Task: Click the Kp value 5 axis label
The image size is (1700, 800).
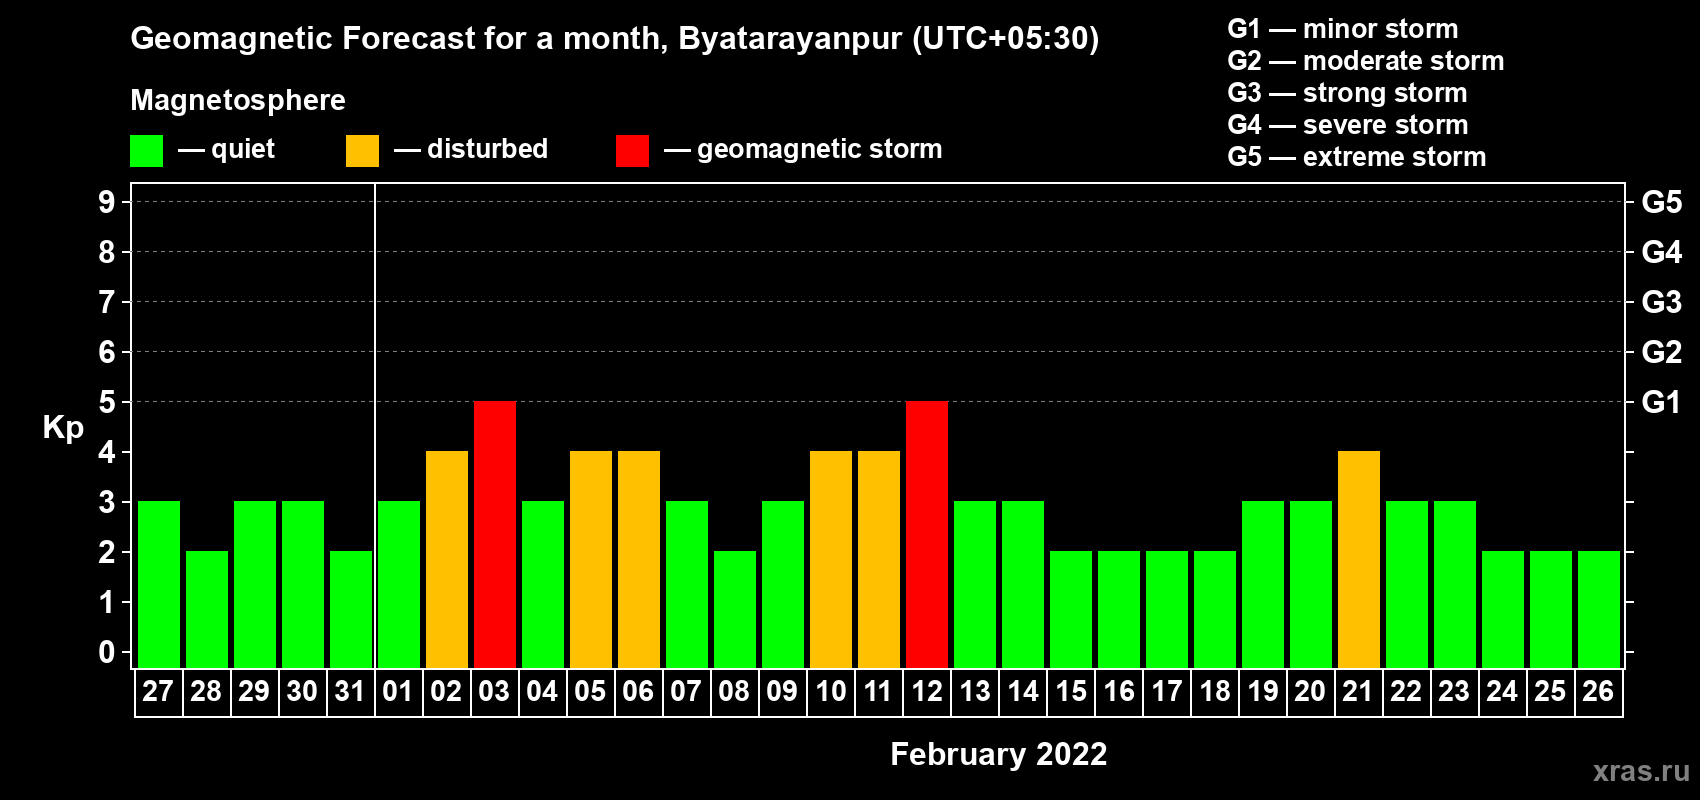Action: pyautogui.click(x=107, y=402)
